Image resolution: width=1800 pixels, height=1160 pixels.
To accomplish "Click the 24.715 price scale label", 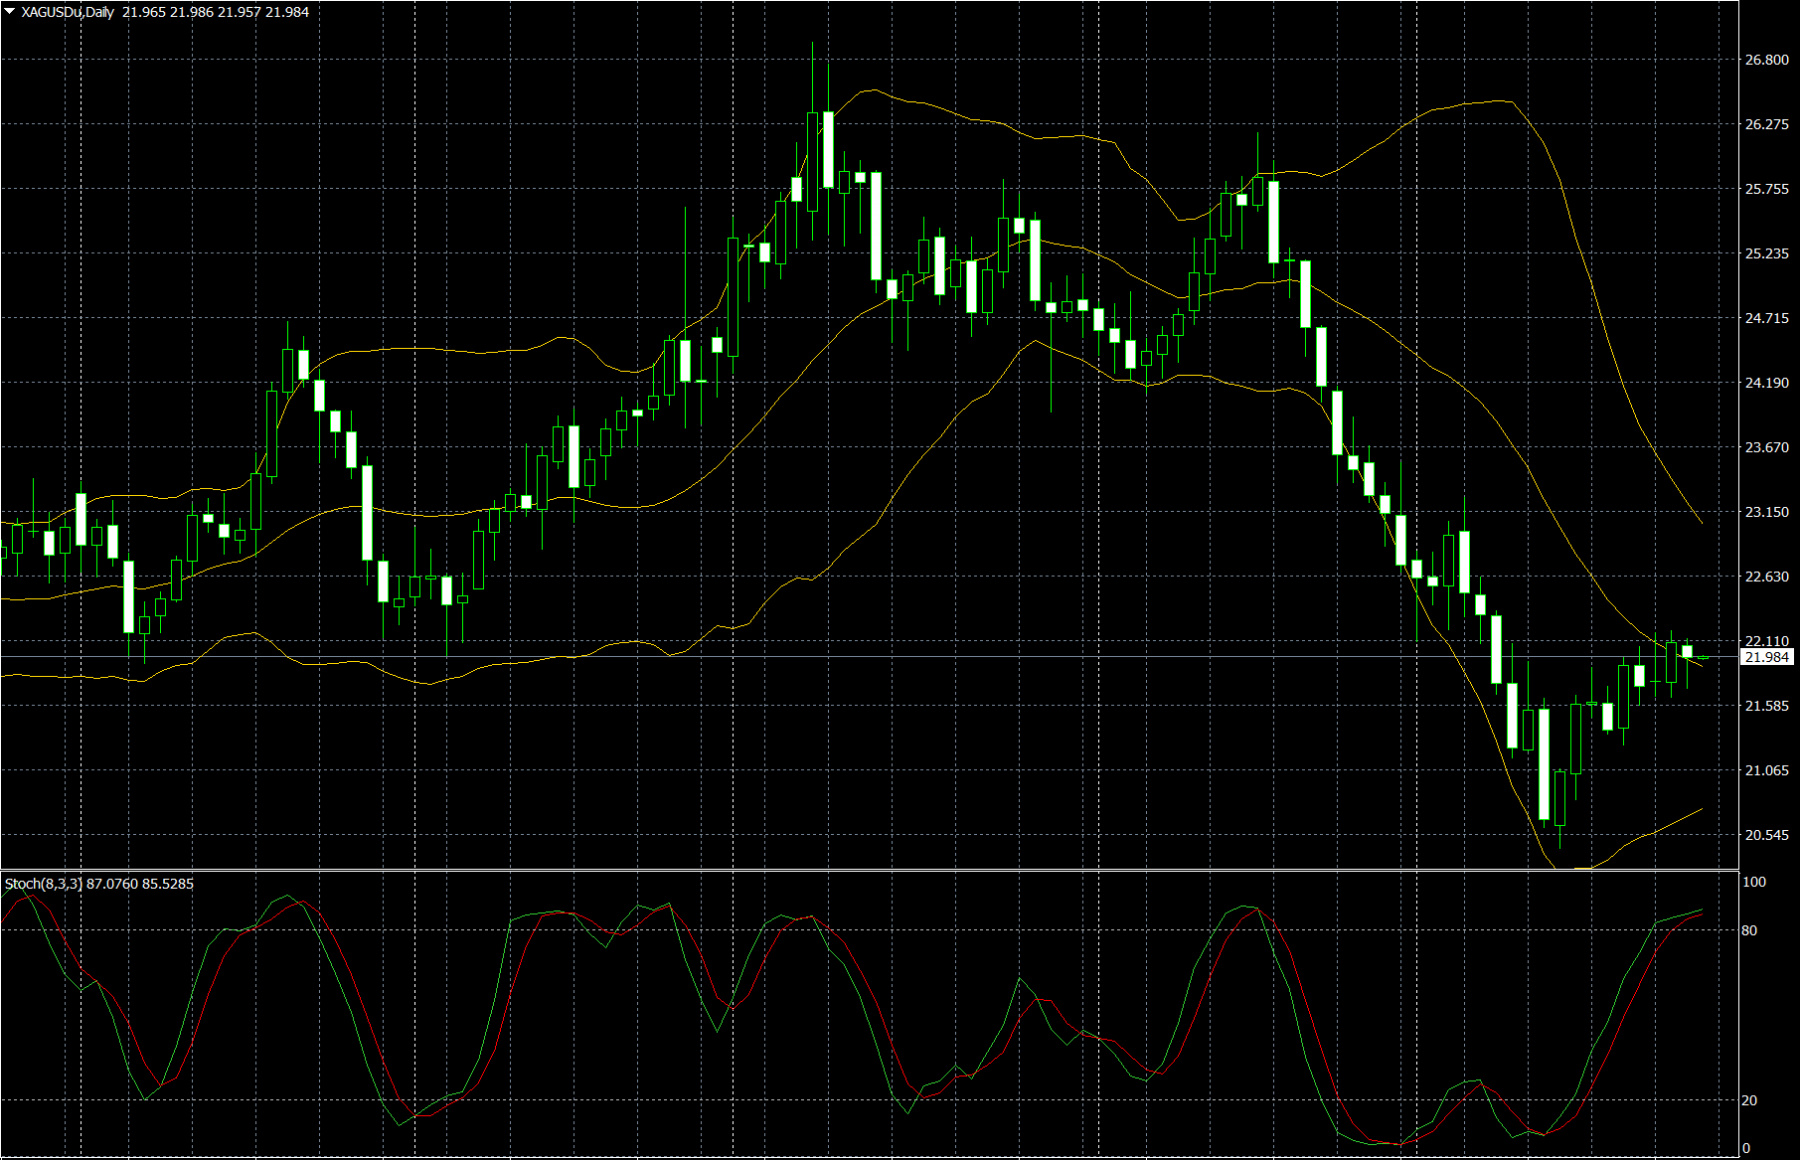I will coord(1767,318).
